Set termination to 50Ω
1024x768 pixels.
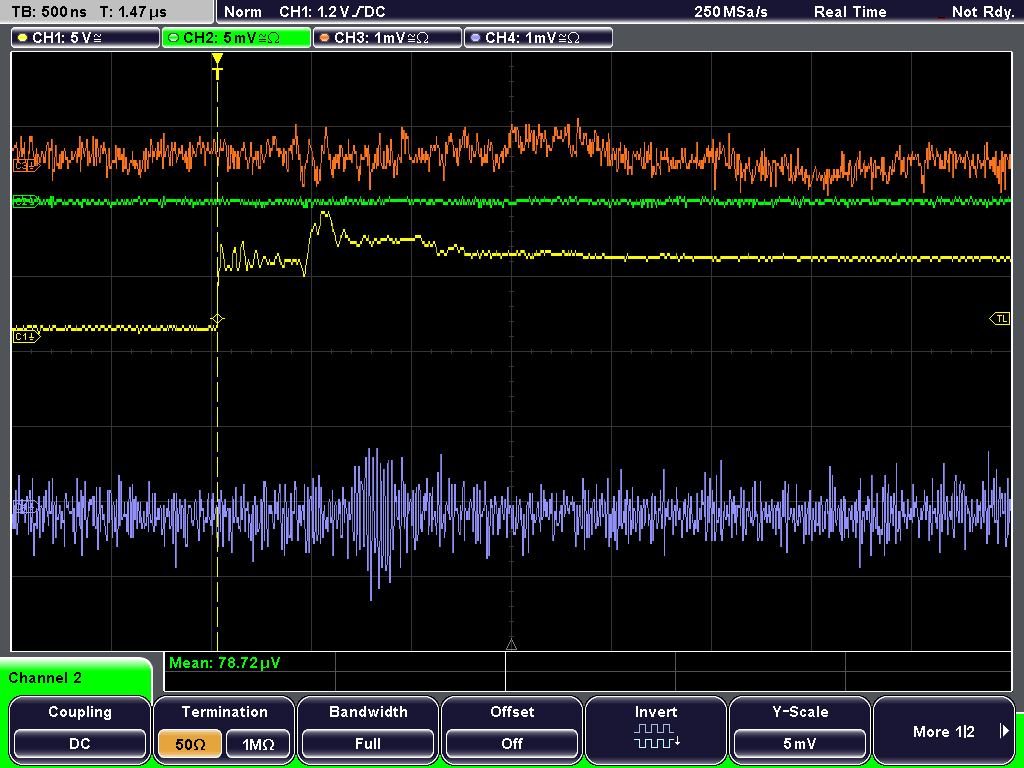click(x=190, y=744)
